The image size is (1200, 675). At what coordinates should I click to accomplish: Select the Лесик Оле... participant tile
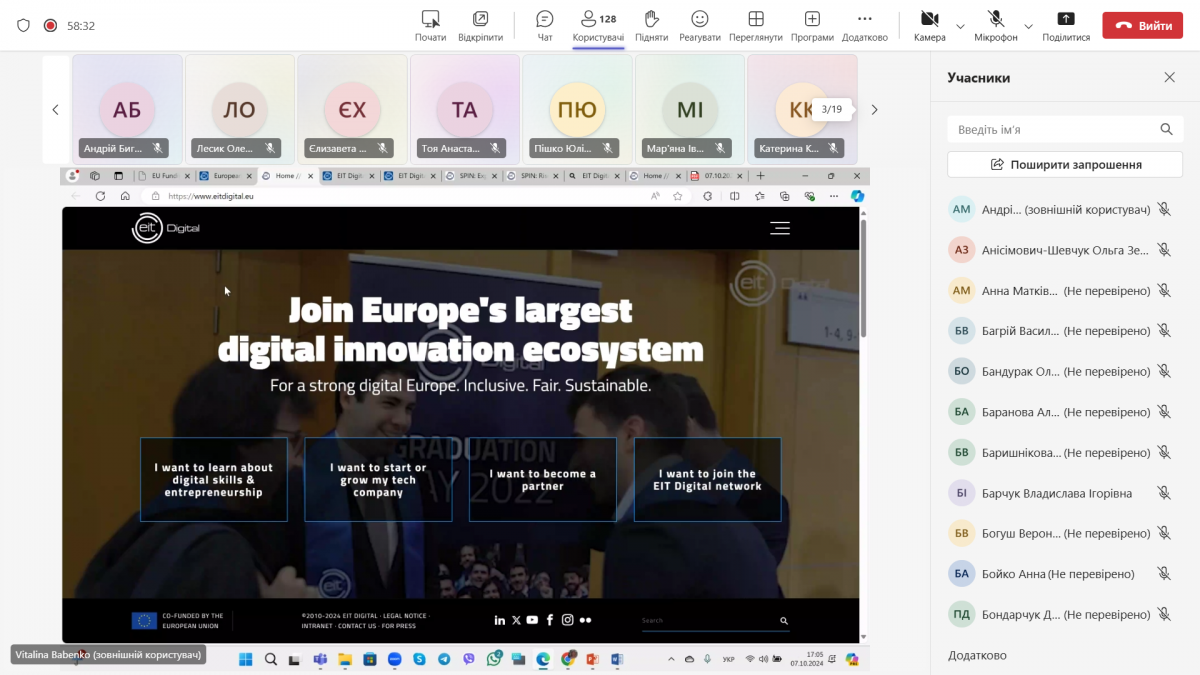(x=239, y=109)
